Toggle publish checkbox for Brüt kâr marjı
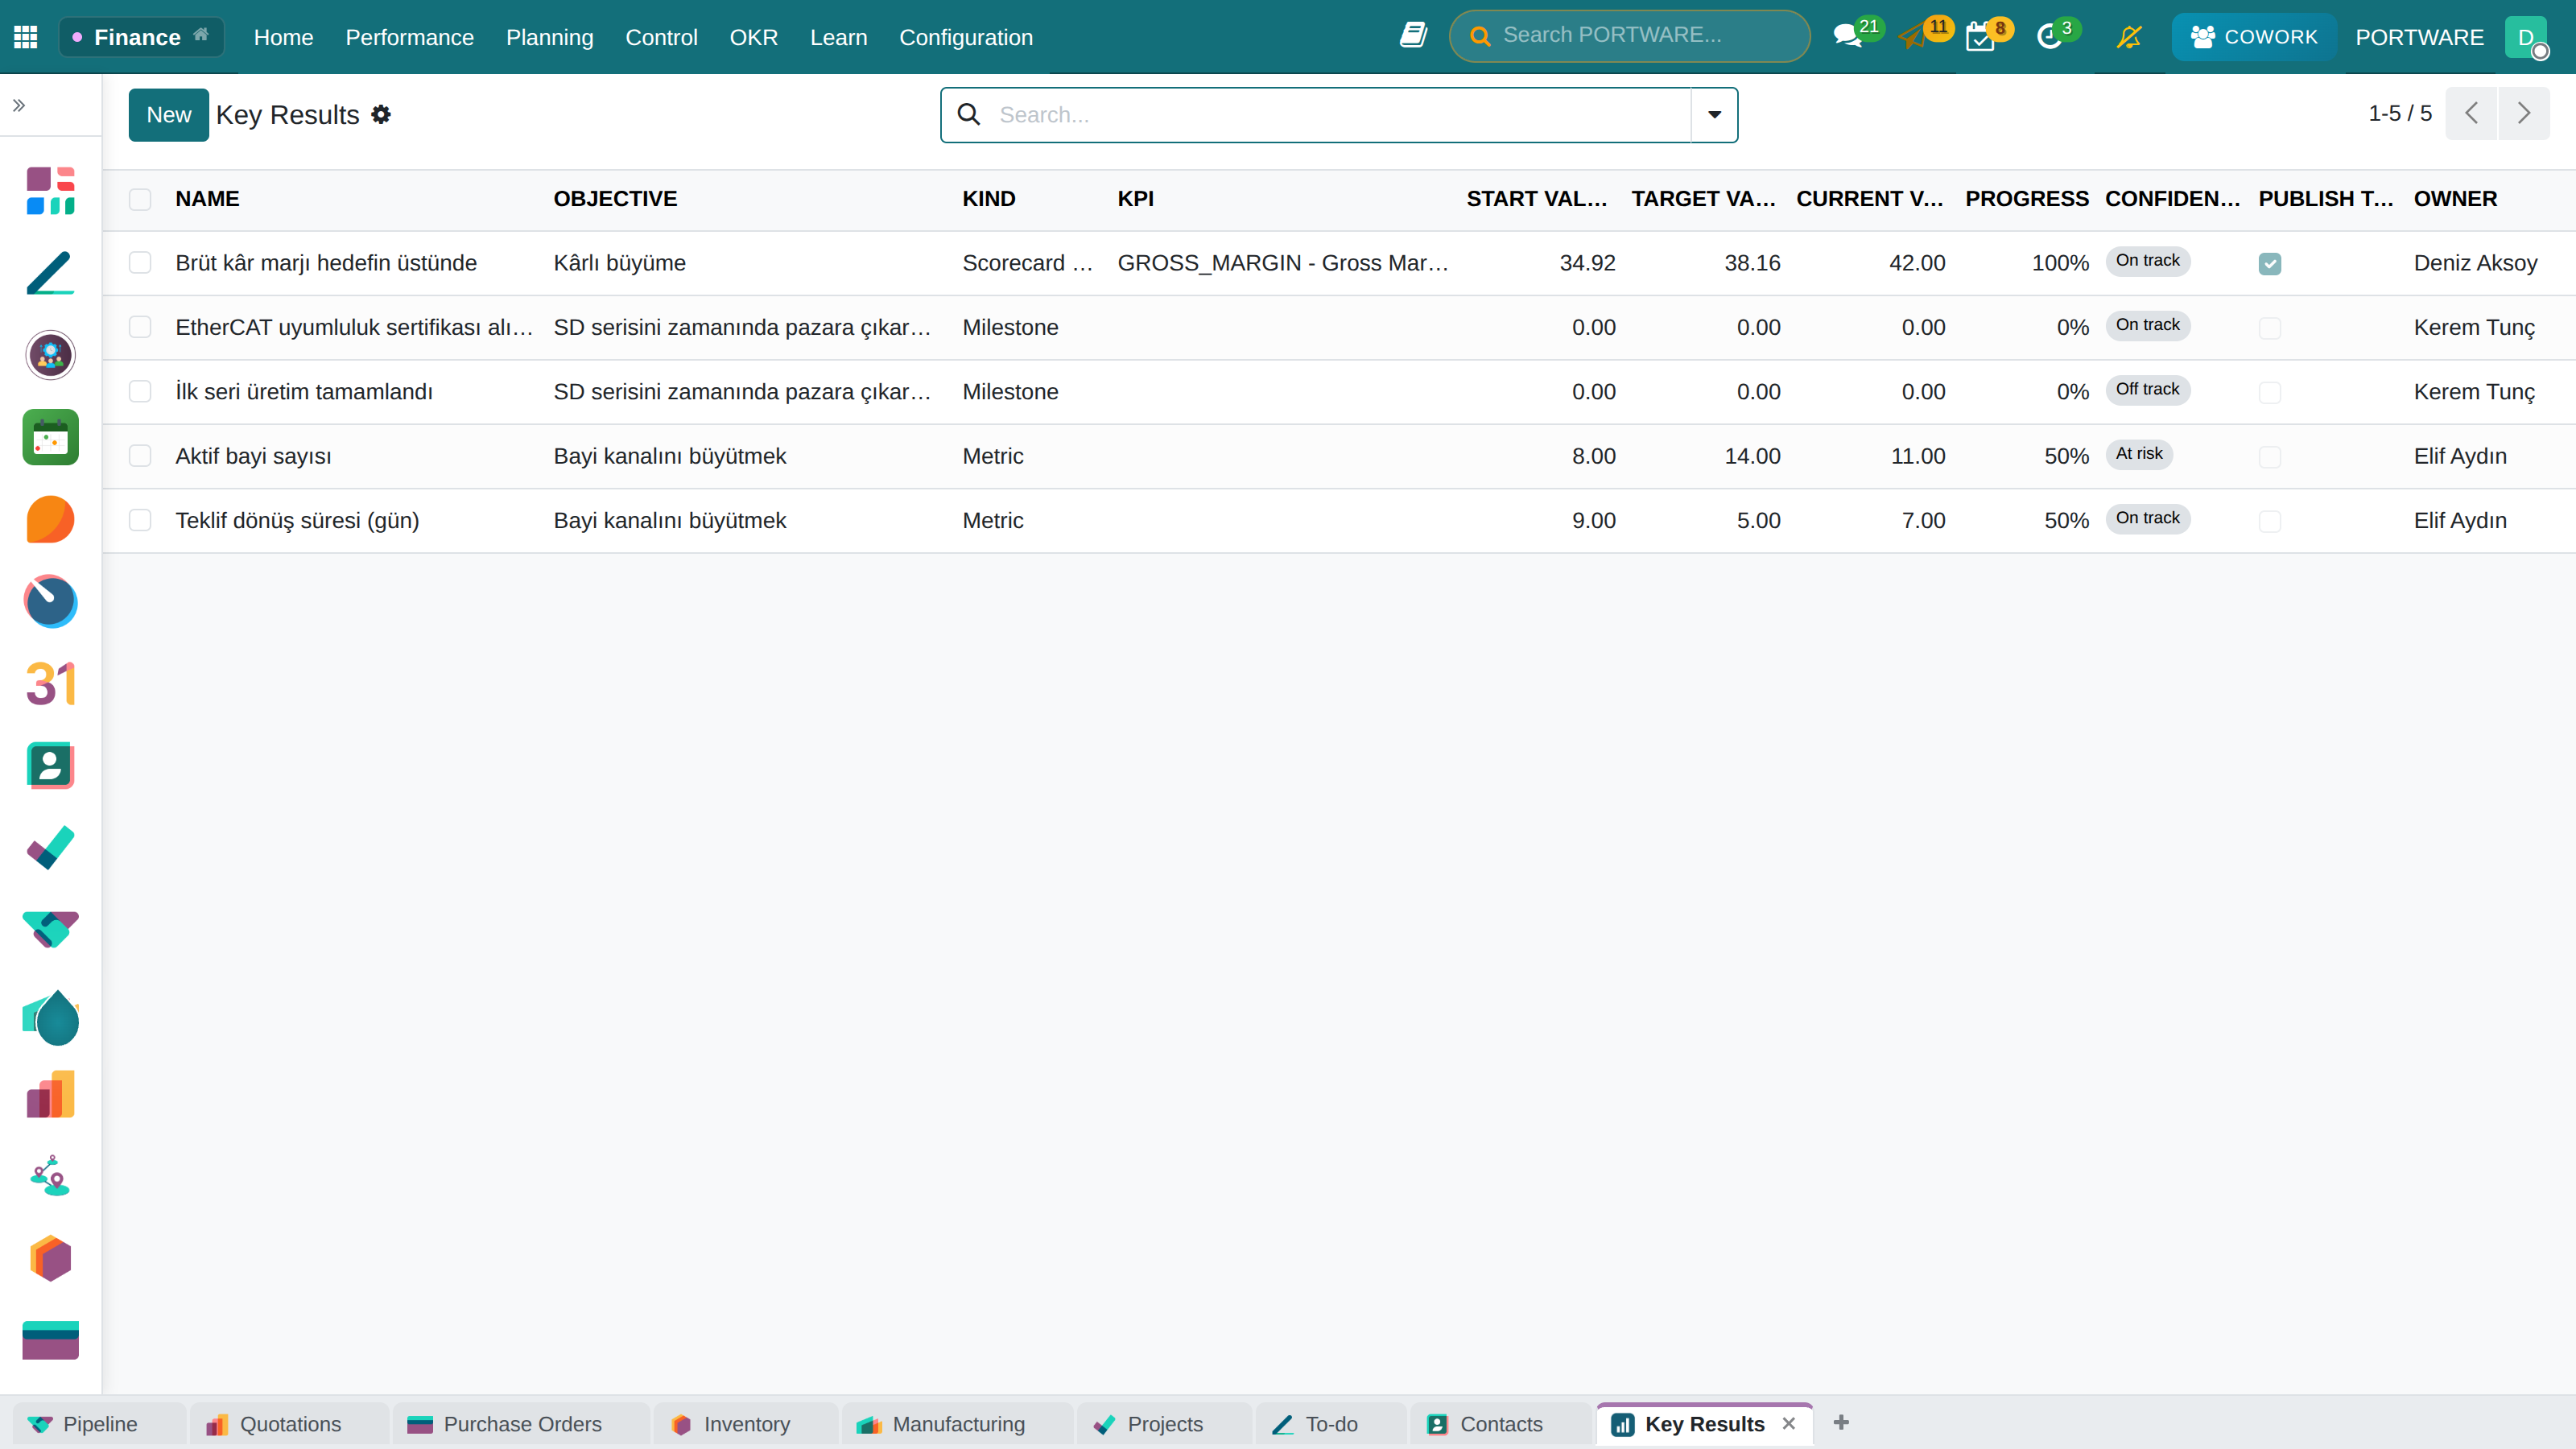Image resolution: width=2576 pixels, height=1449 pixels. (x=2270, y=264)
